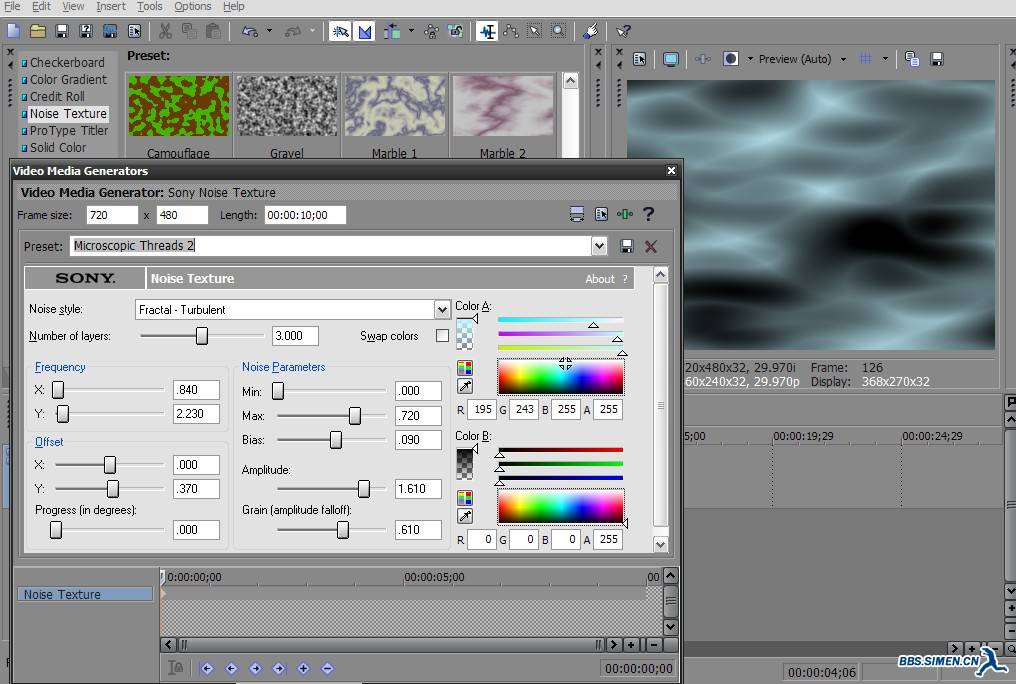1016x684 pixels.
Task: Open the Color B palette picker icon
Action: [x=465, y=498]
